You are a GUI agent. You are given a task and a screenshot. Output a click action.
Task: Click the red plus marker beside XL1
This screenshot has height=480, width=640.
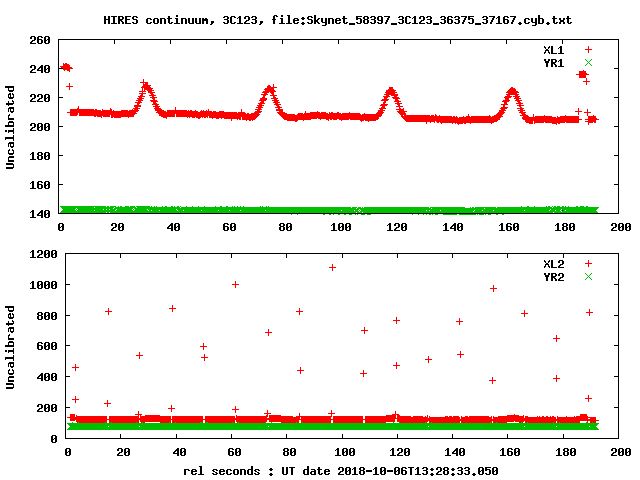[588, 50]
